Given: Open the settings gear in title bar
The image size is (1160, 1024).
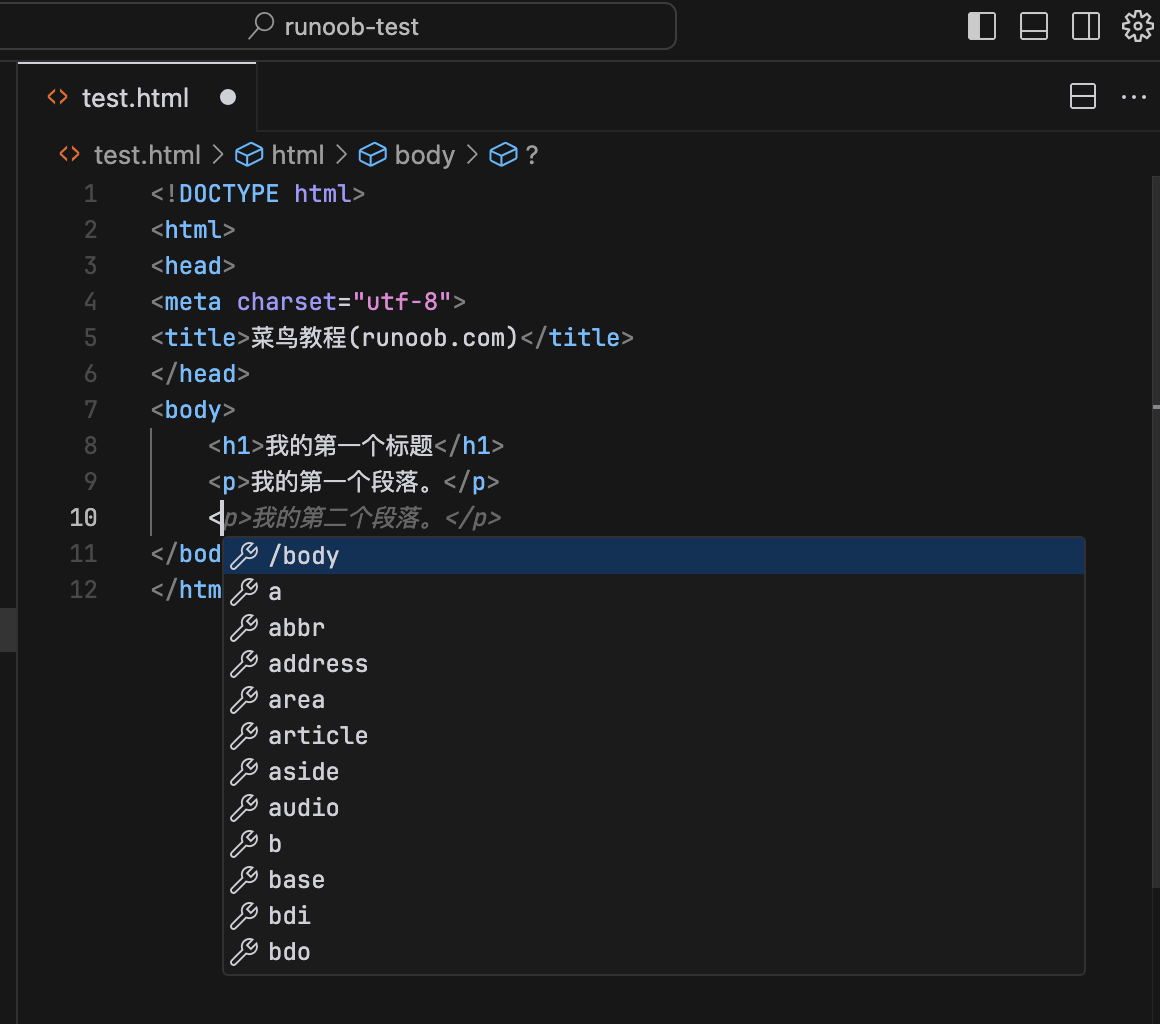Looking at the screenshot, I should (x=1137, y=26).
